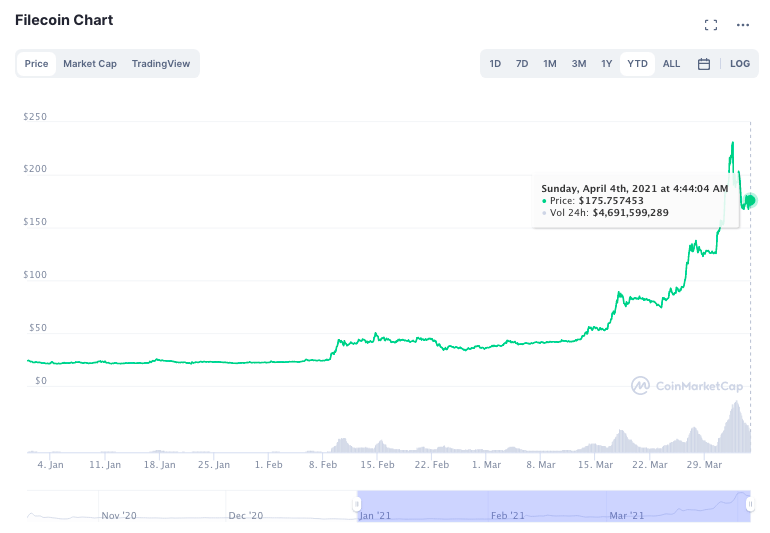Choose the 1M time range
The width and height of the screenshot is (770, 533).
point(550,64)
